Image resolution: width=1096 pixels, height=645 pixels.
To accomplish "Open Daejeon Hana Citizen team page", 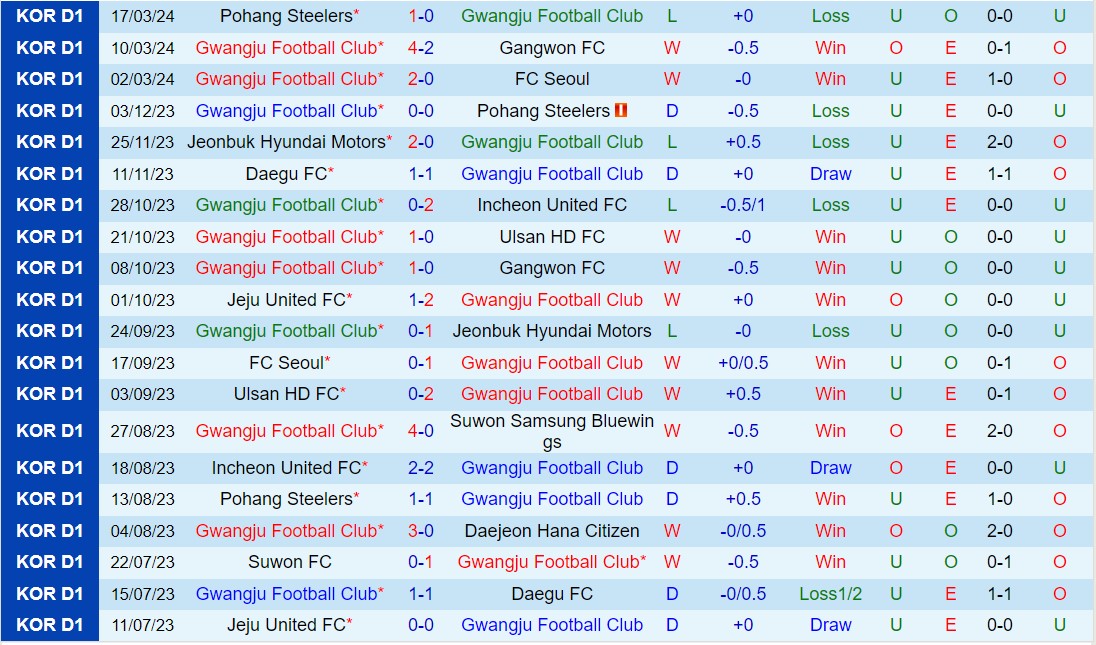I will click(x=552, y=531).
